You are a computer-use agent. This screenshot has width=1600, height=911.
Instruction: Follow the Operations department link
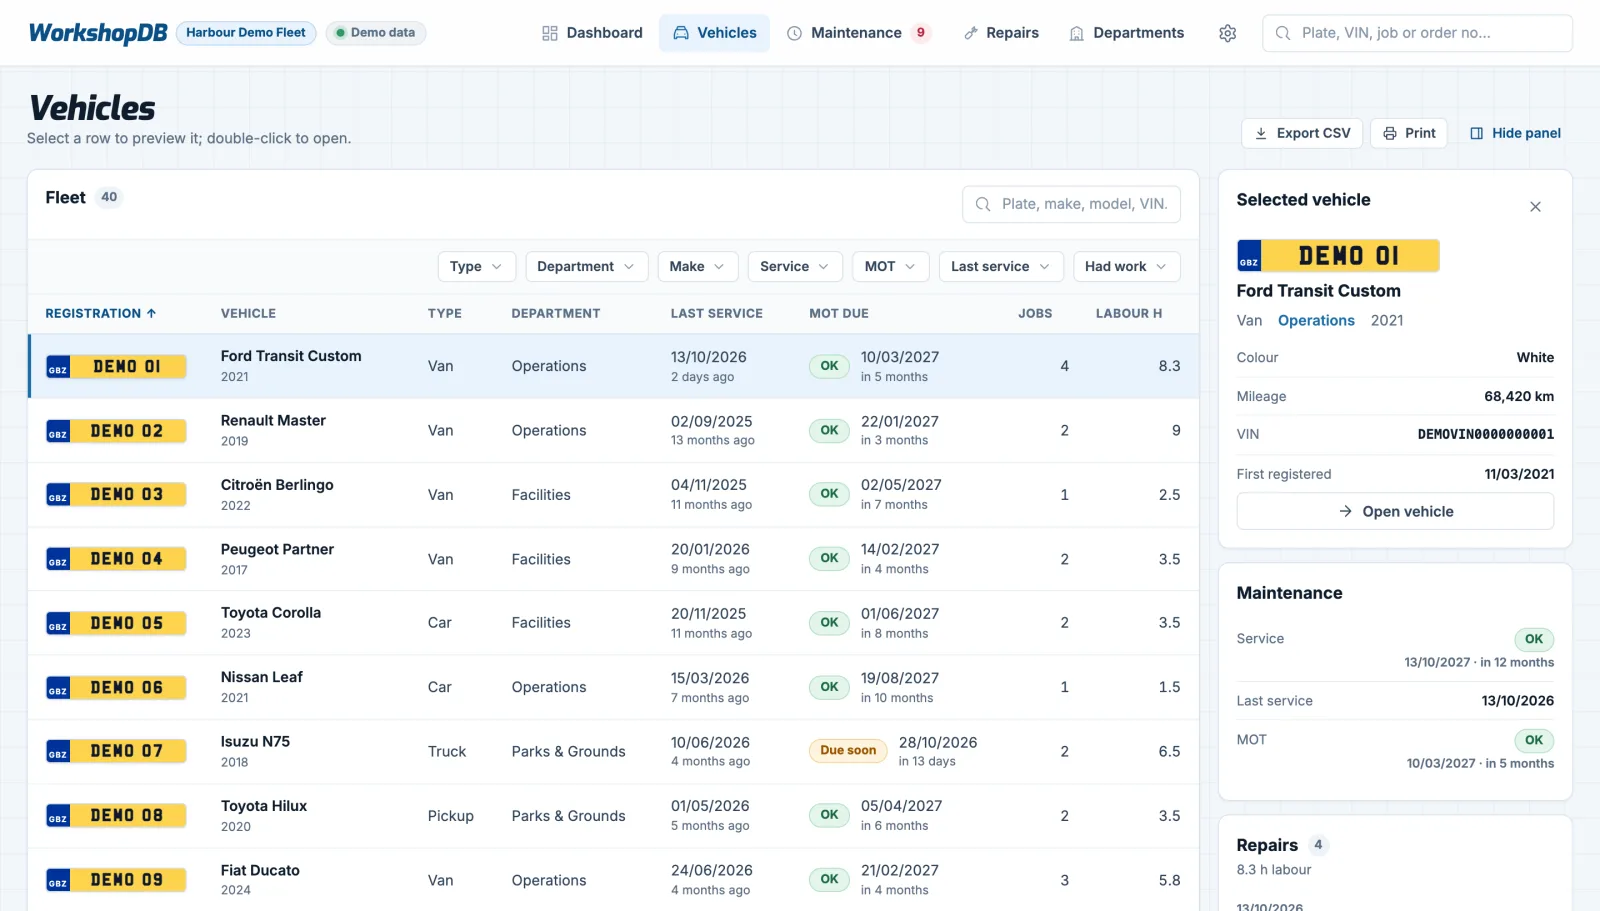1316,320
